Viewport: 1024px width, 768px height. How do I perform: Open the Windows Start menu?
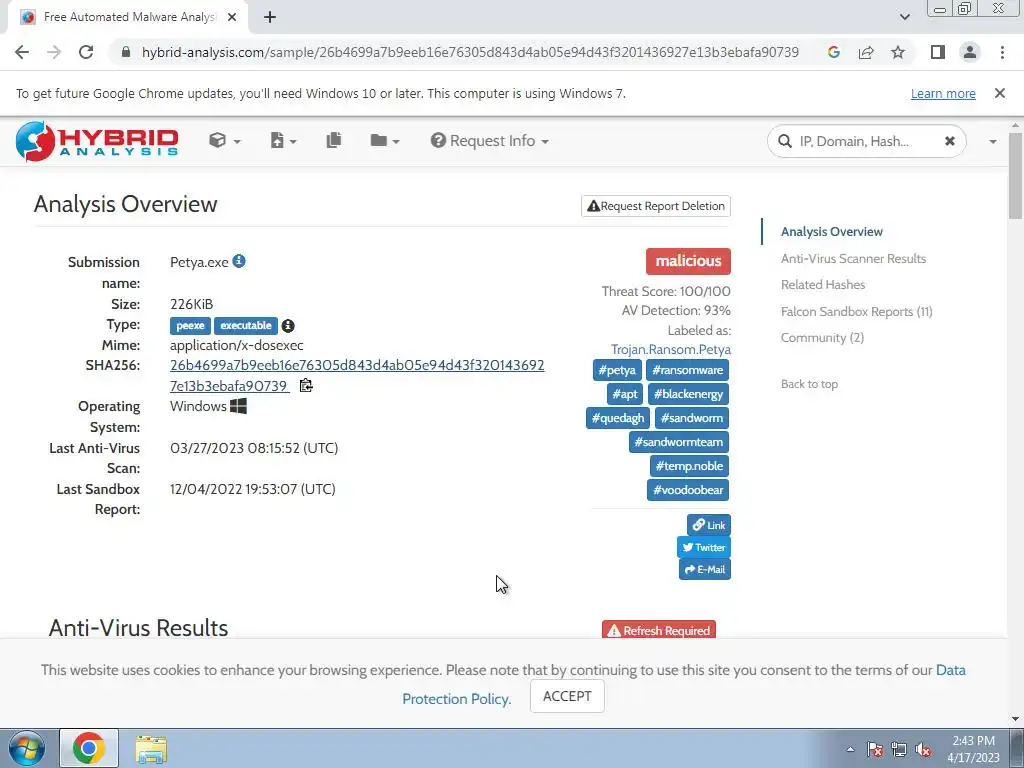click(x=26, y=748)
